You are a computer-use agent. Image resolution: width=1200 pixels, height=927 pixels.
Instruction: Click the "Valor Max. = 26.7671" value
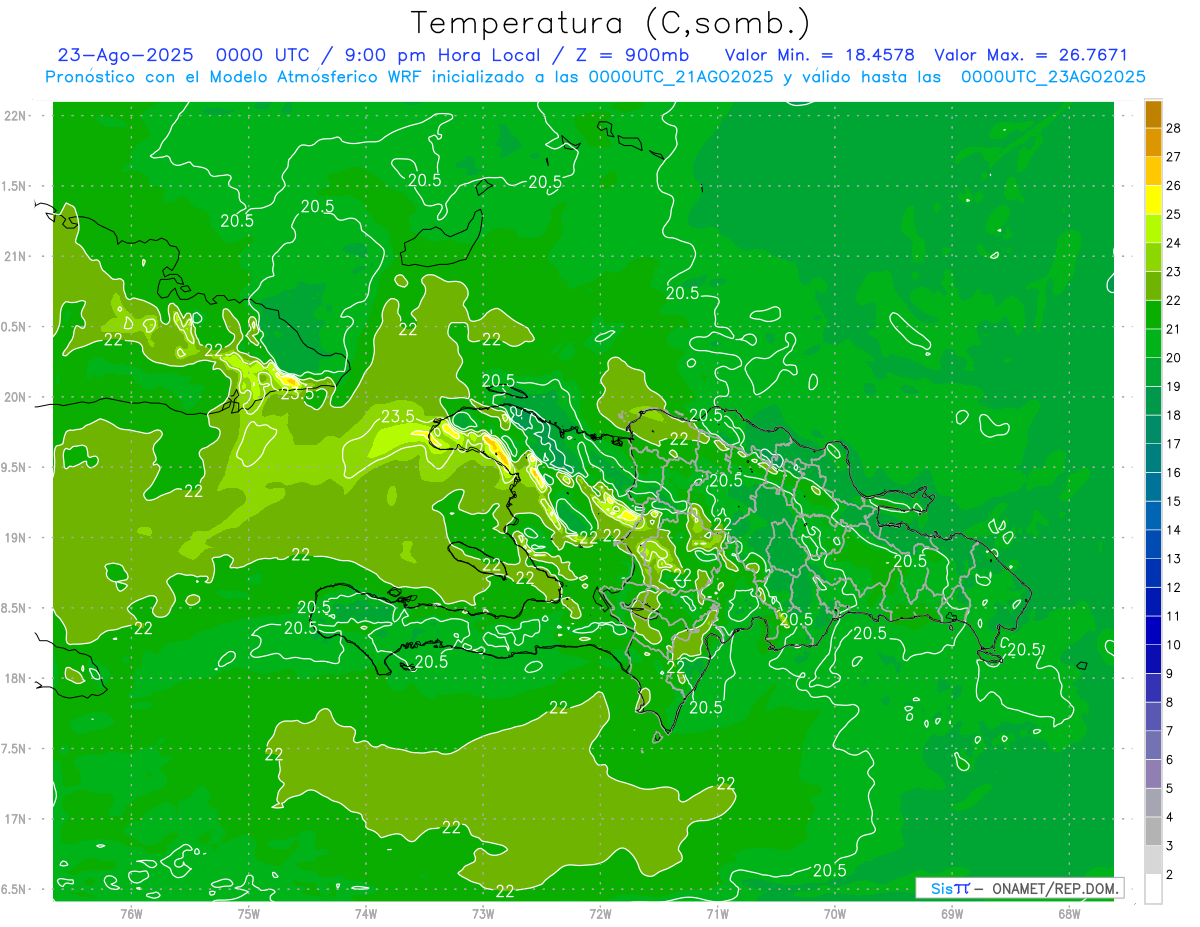pyautogui.click(x=1031, y=55)
